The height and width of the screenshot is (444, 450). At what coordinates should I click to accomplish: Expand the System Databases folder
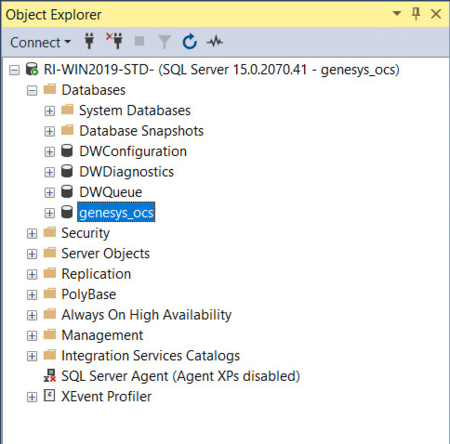(x=50, y=111)
